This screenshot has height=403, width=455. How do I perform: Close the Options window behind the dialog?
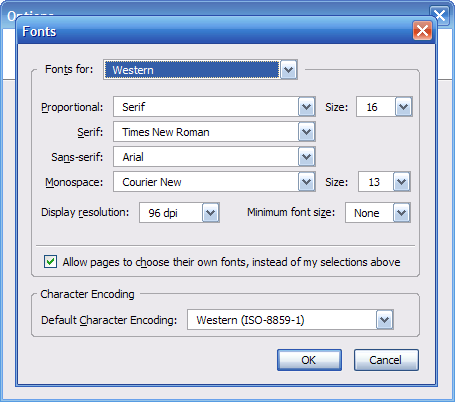pyautogui.click(x=440, y=15)
